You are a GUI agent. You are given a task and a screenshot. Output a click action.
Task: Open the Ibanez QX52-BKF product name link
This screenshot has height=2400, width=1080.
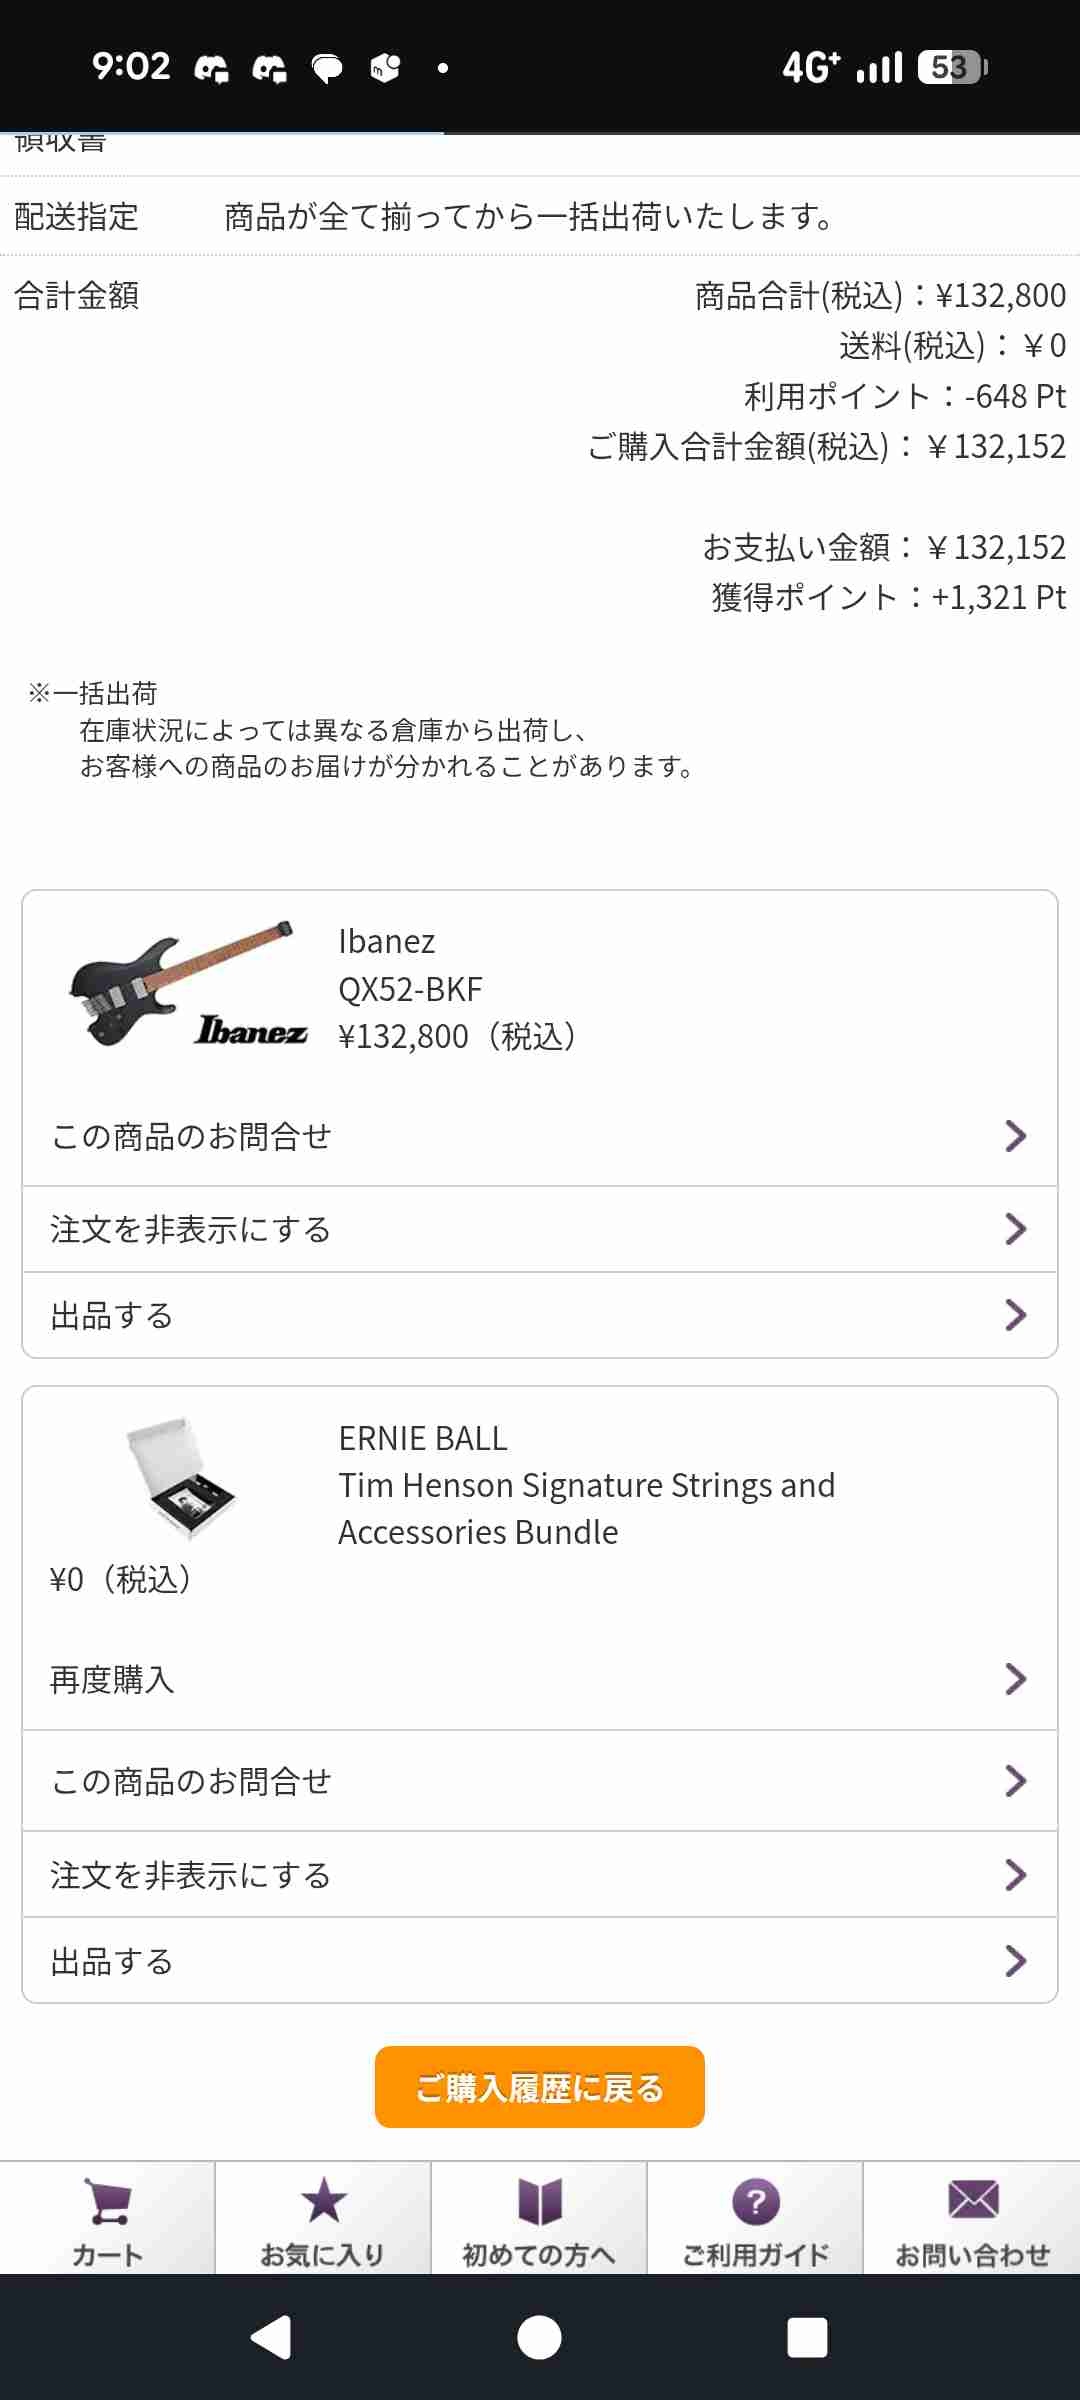point(410,989)
